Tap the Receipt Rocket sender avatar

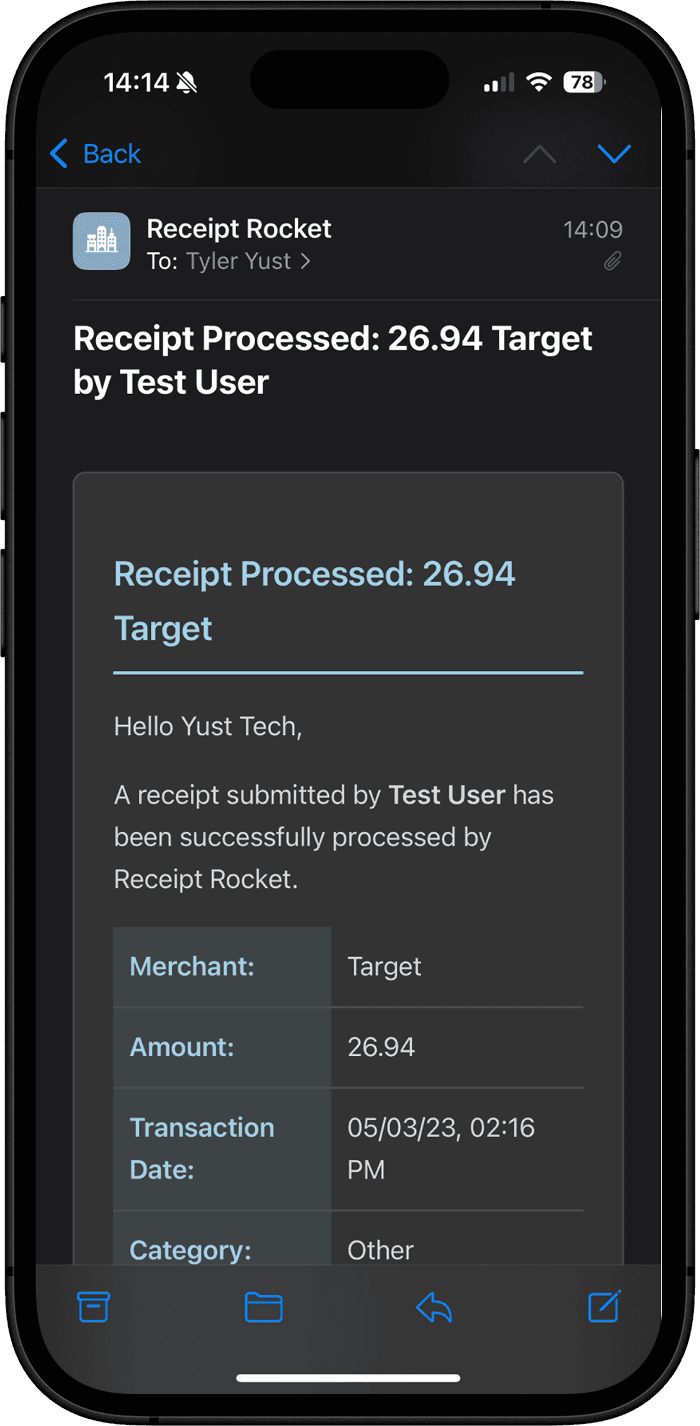point(101,241)
